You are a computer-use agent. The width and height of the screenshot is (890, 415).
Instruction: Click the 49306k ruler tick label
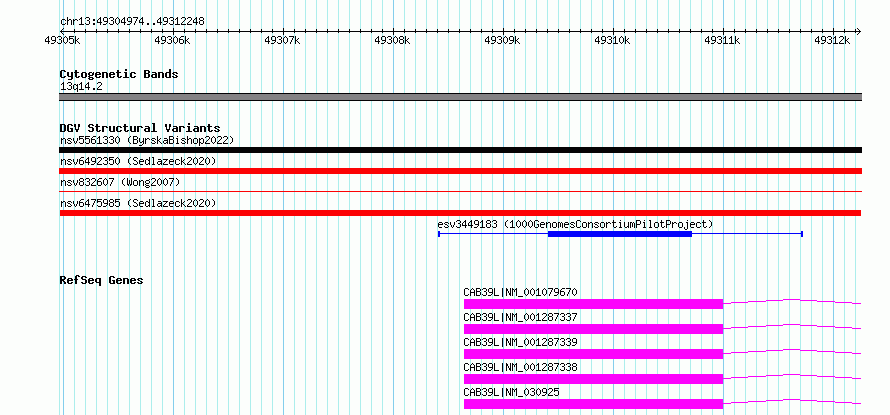173,41
